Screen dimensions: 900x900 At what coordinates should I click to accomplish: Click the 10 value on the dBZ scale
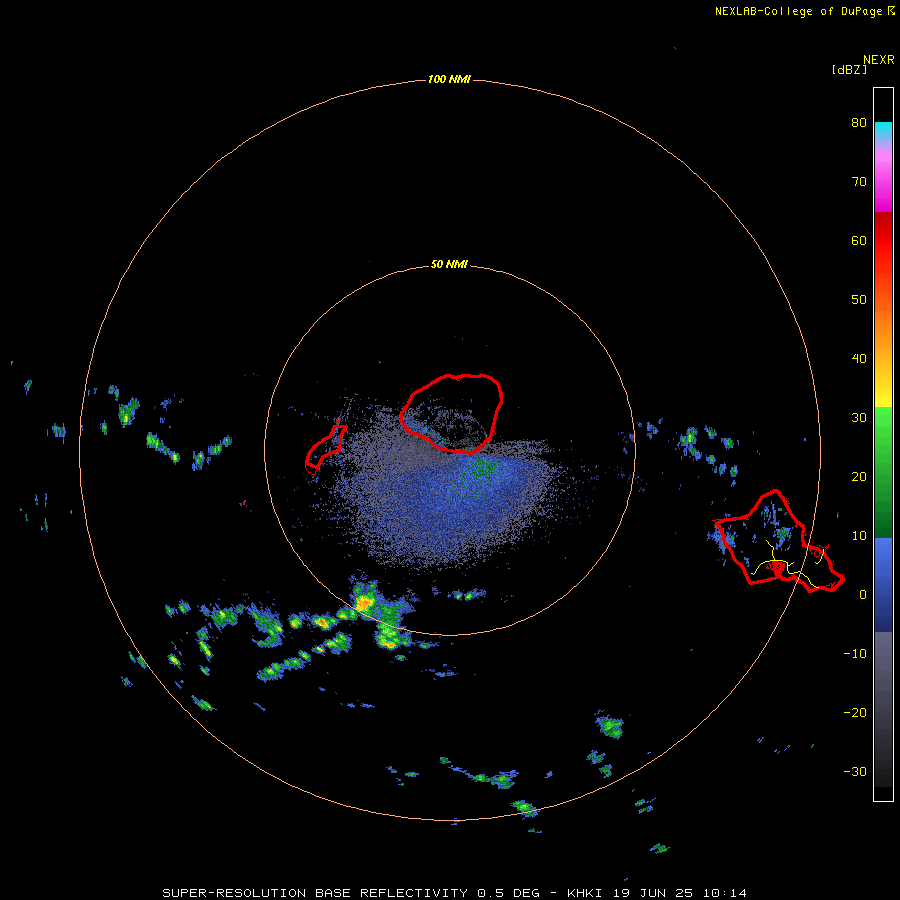pyautogui.click(x=859, y=536)
